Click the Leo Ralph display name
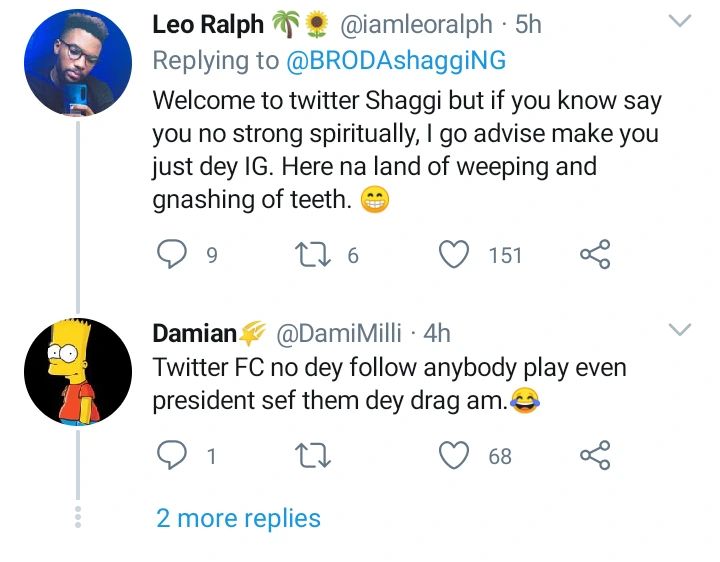 [208, 25]
